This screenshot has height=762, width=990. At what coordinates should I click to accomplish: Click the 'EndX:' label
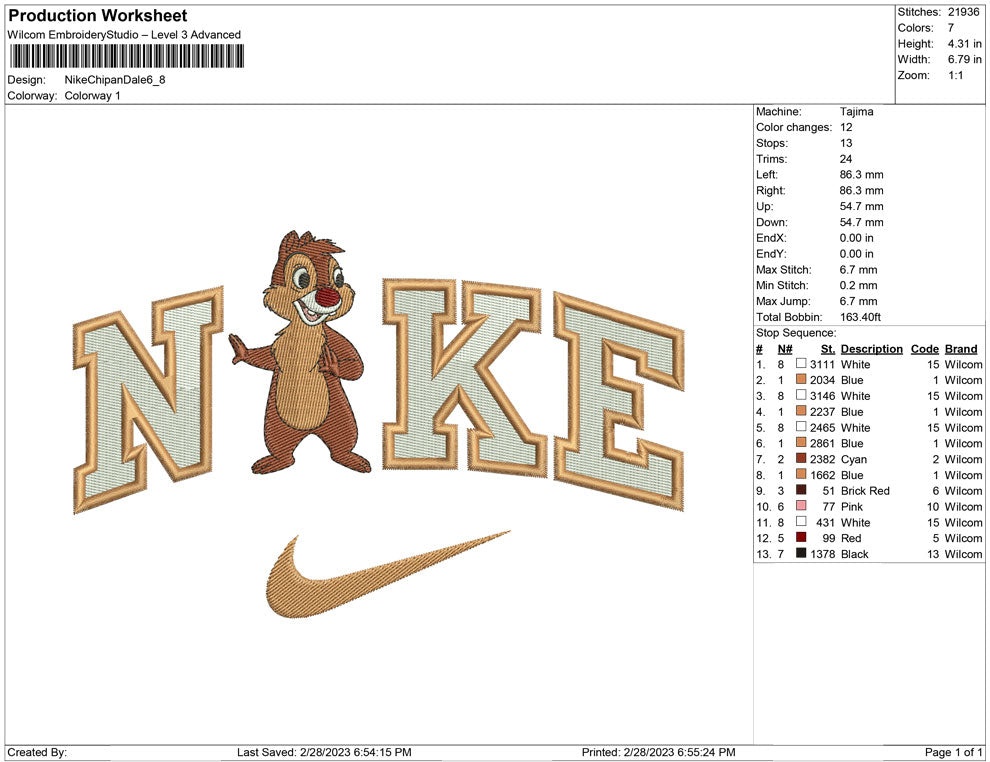771,238
